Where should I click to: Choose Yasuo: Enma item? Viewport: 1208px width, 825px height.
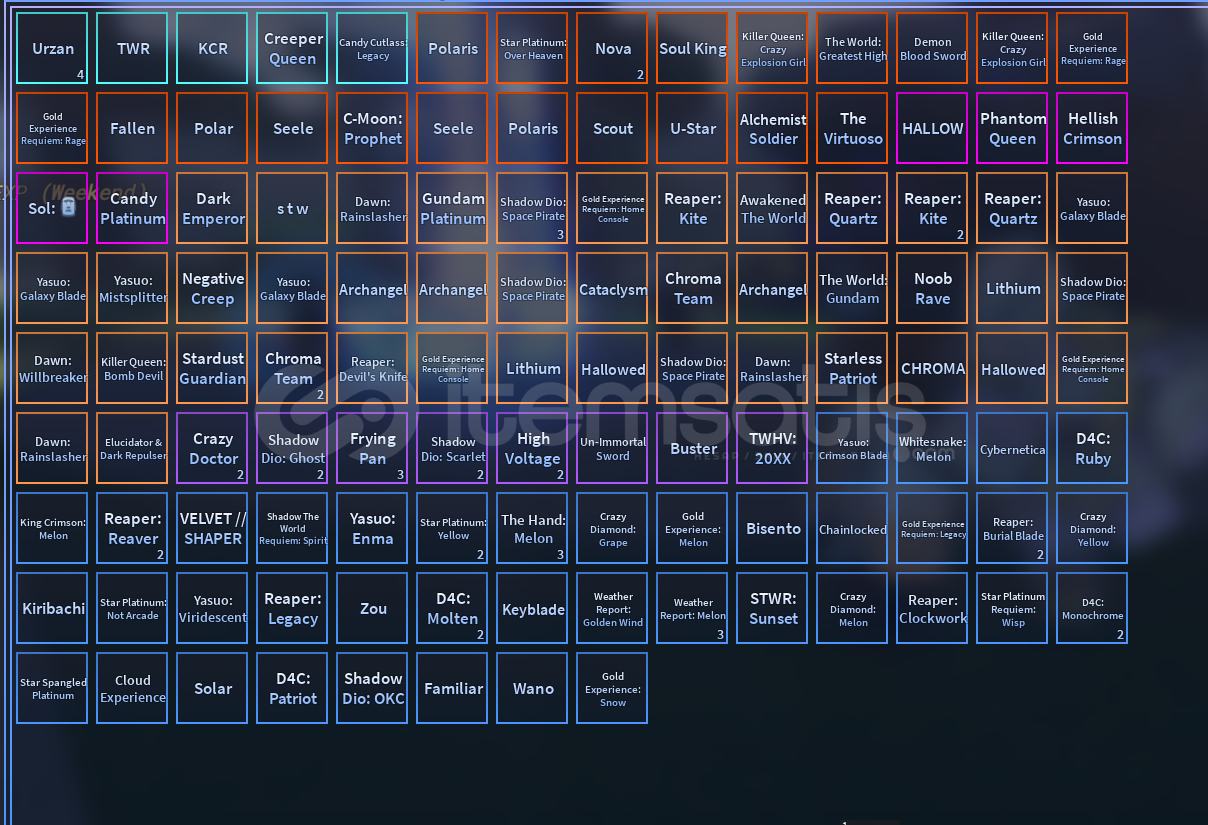coord(372,528)
